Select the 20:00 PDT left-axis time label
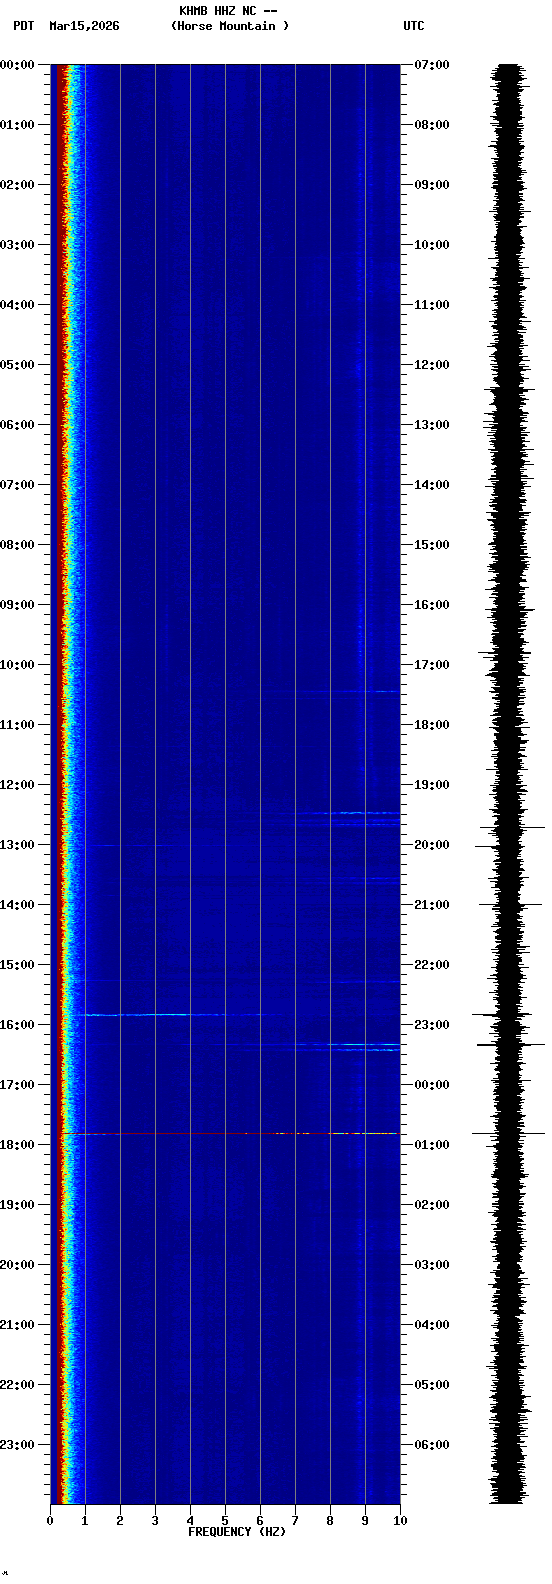 point(17,1265)
